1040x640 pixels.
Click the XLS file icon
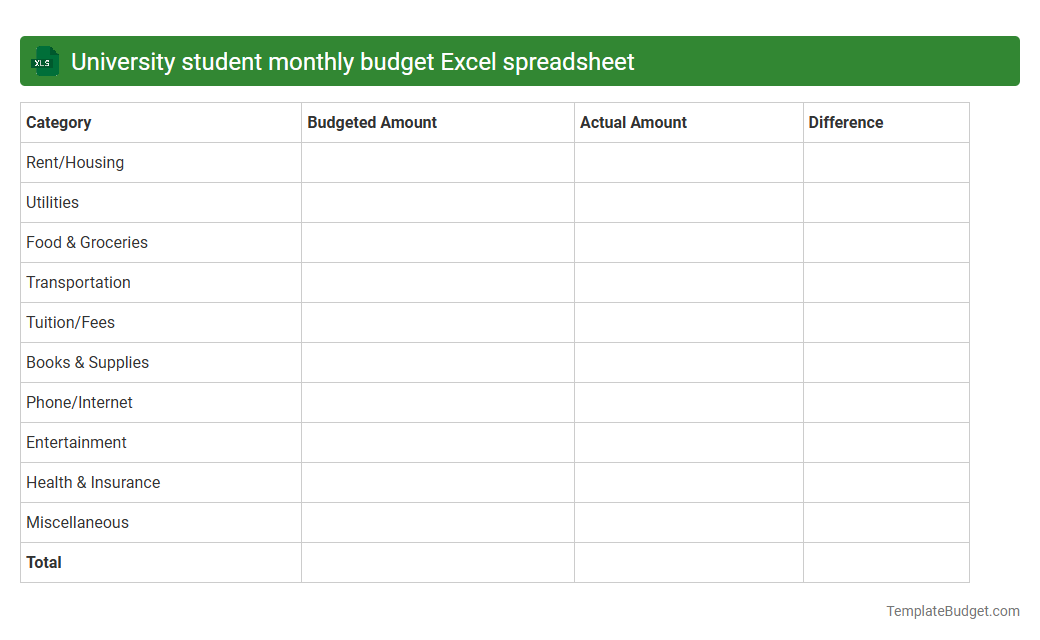coord(44,61)
